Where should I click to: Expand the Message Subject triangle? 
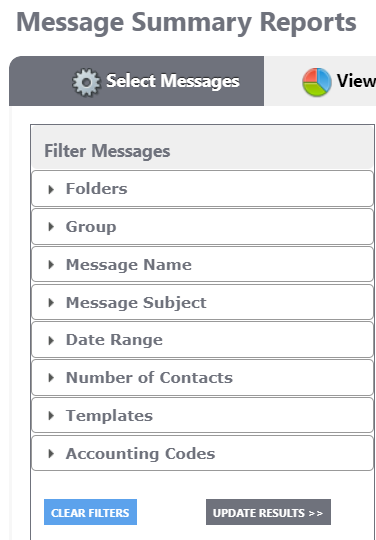click(51, 302)
